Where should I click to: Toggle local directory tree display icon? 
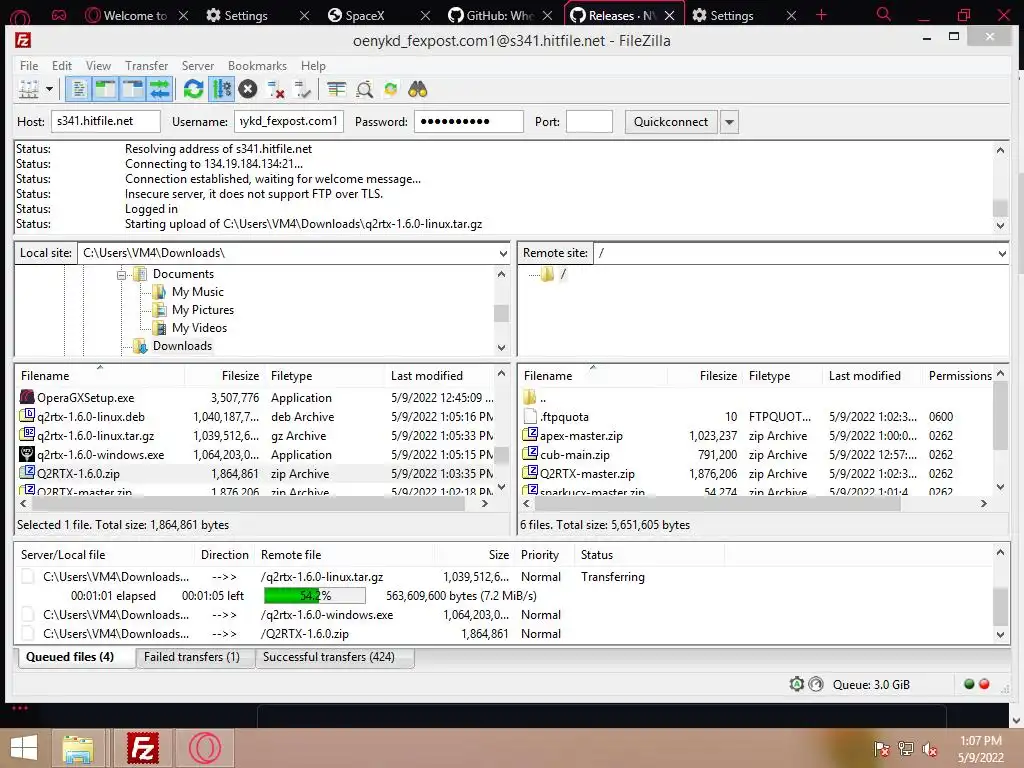pyautogui.click(x=105, y=89)
